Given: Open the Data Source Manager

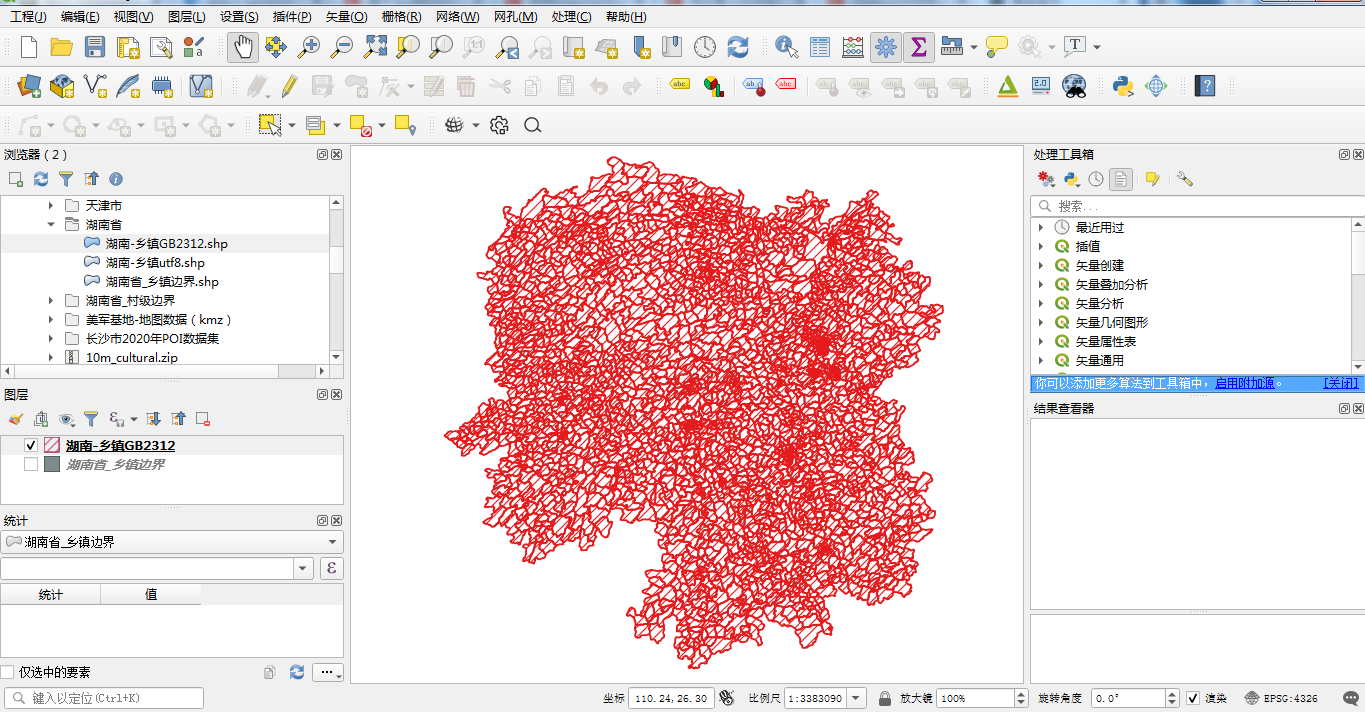Looking at the screenshot, I should click(29, 86).
